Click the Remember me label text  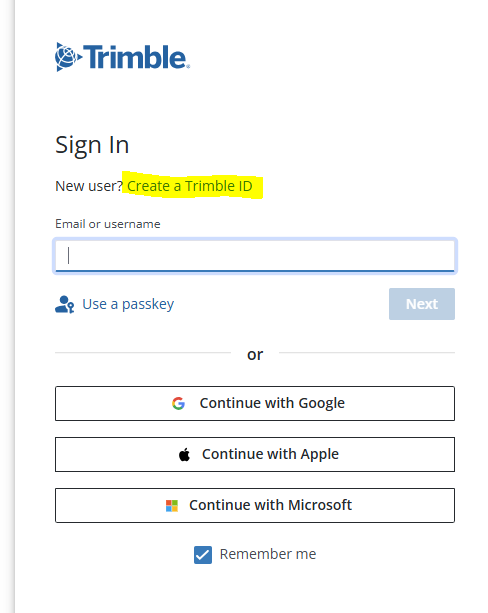click(268, 554)
